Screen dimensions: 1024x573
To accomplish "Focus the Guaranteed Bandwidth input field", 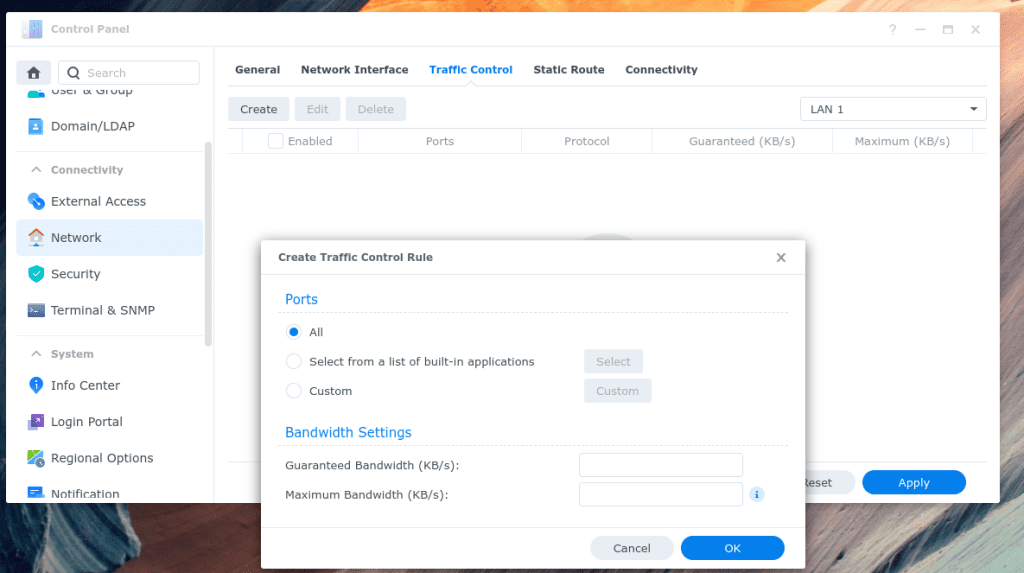I will click(660, 465).
